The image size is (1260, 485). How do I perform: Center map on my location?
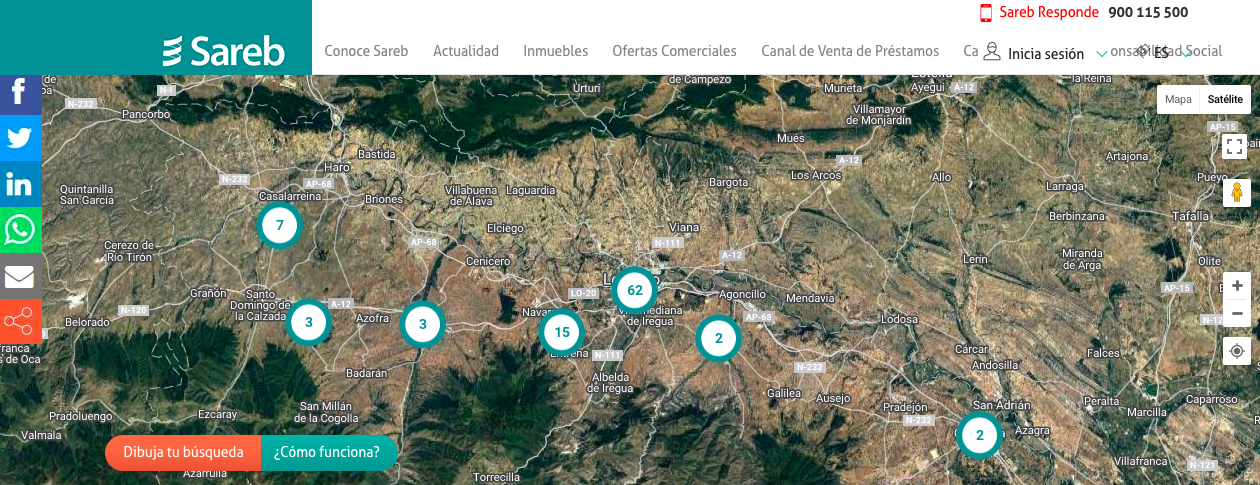point(1237,351)
